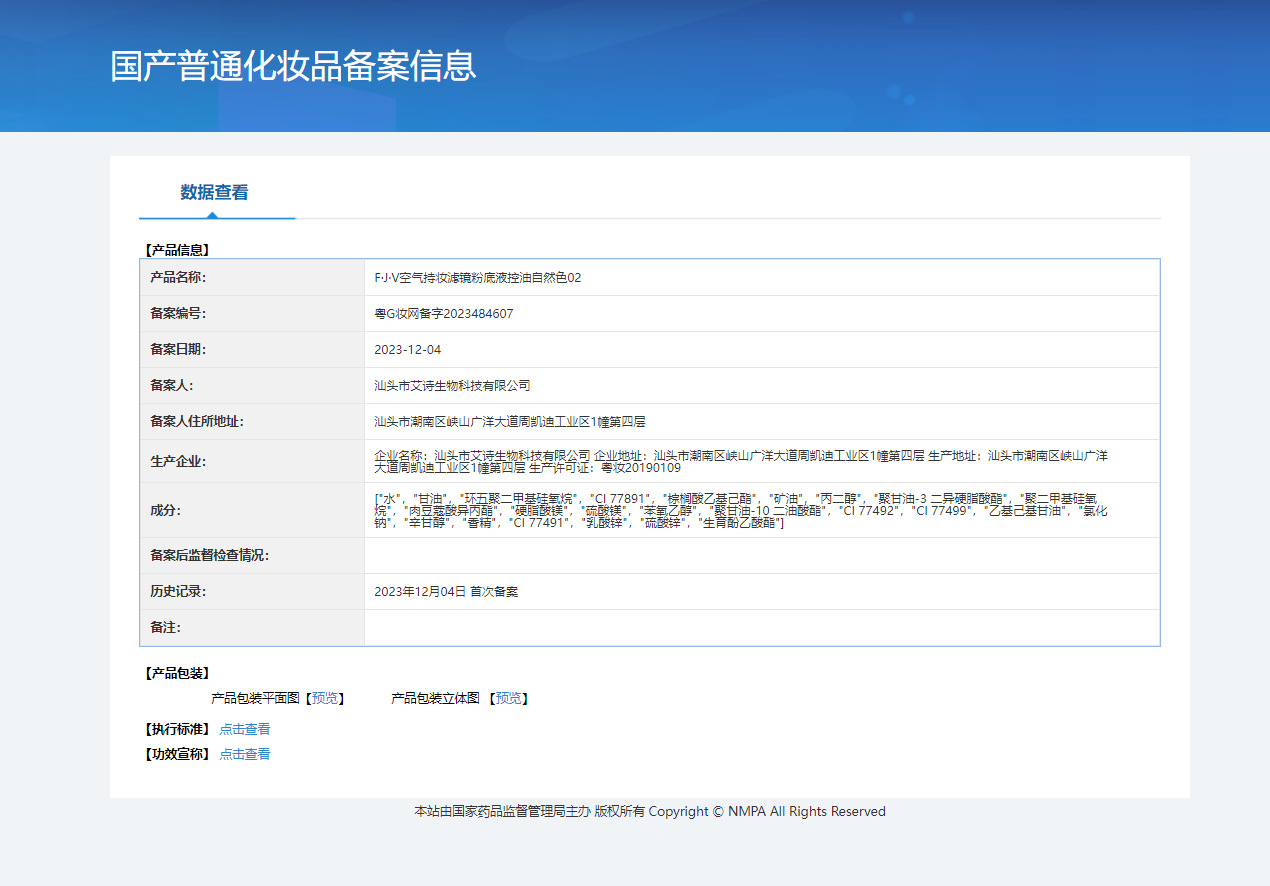Select the product name value F·J·V空气持妆滤镜粉底液
The image size is (1270, 886).
coord(477,278)
